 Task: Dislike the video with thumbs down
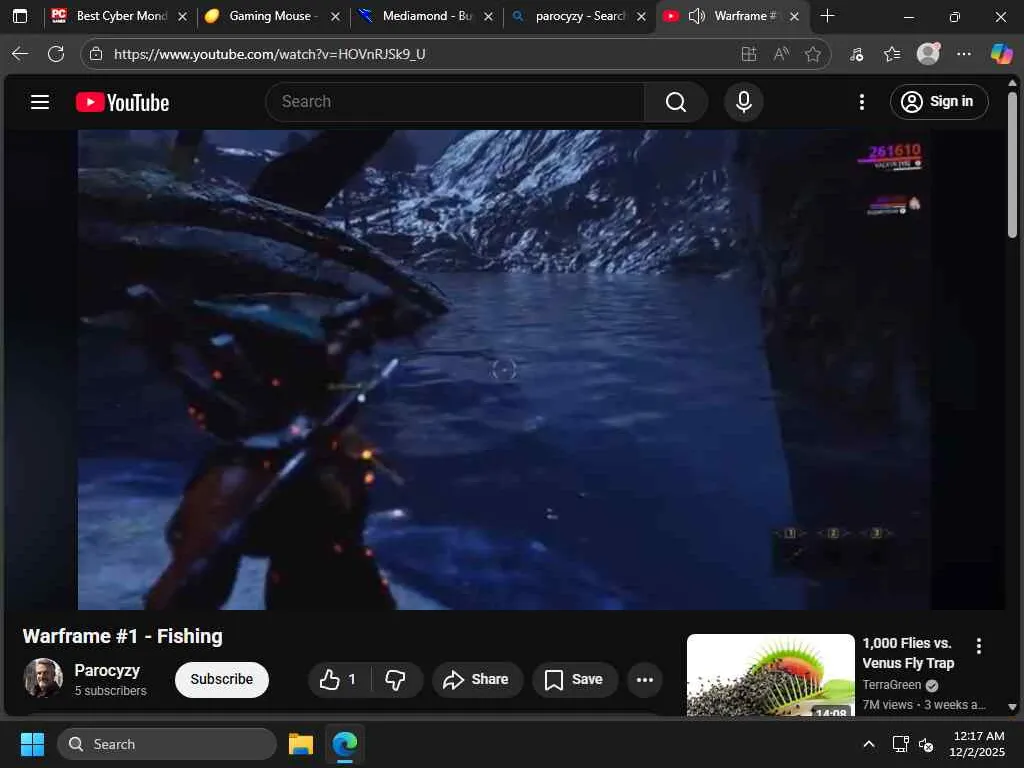[x=396, y=679]
